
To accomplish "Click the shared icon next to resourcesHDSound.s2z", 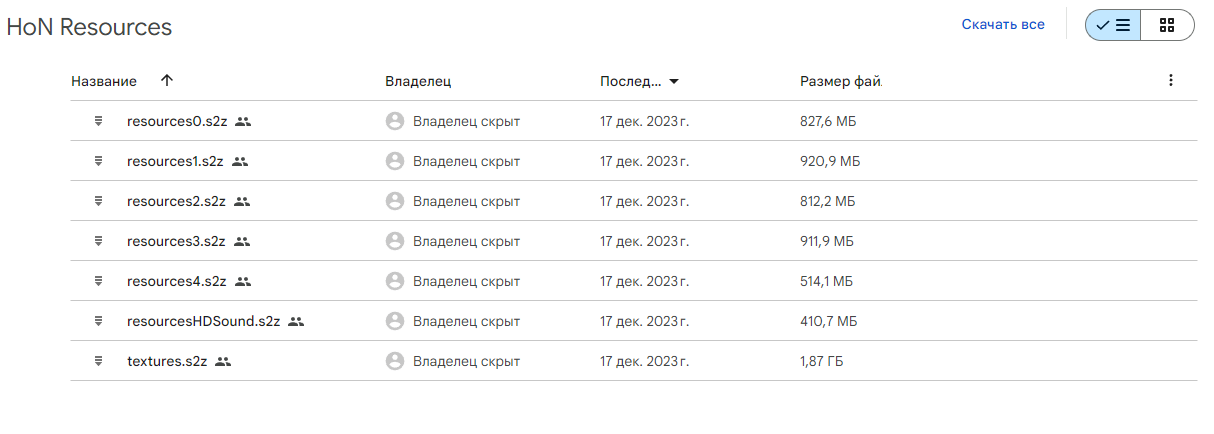I will tap(296, 321).
